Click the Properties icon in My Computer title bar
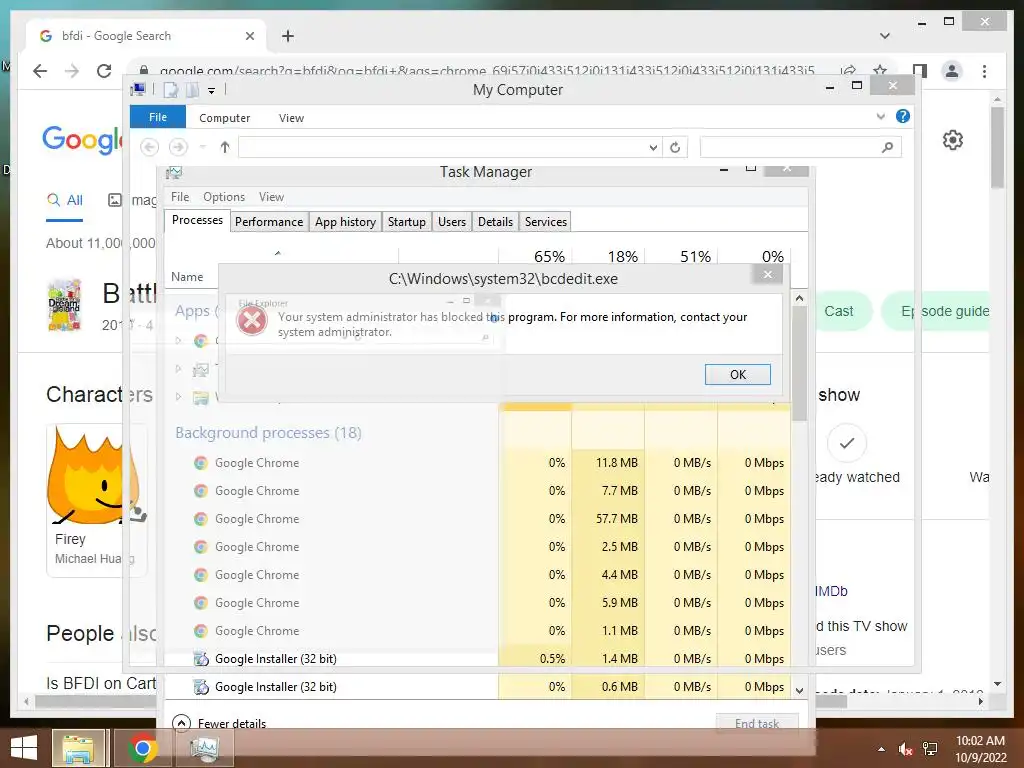 point(170,90)
